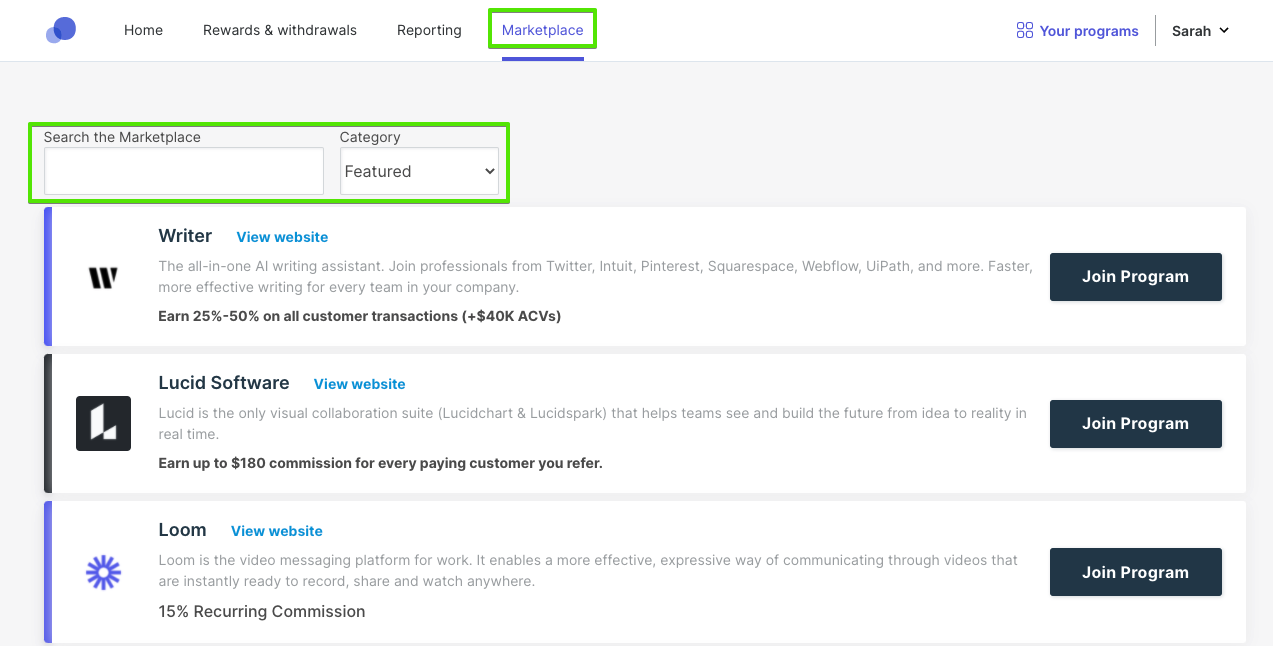The height and width of the screenshot is (646, 1273).
Task: Switch to Rewards & withdrawals
Action: (279, 30)
